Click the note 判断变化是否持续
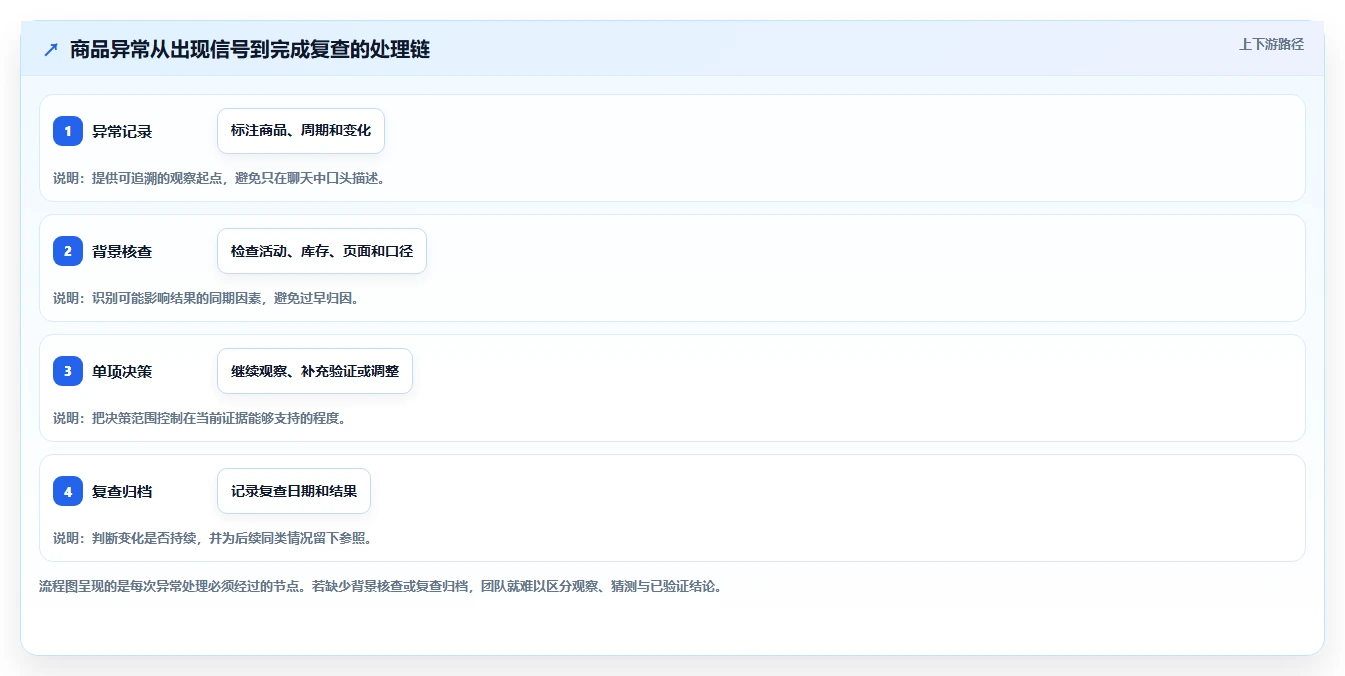This screenshot has height=676, width=1345. pyautogui.click(x=212, y=538)
